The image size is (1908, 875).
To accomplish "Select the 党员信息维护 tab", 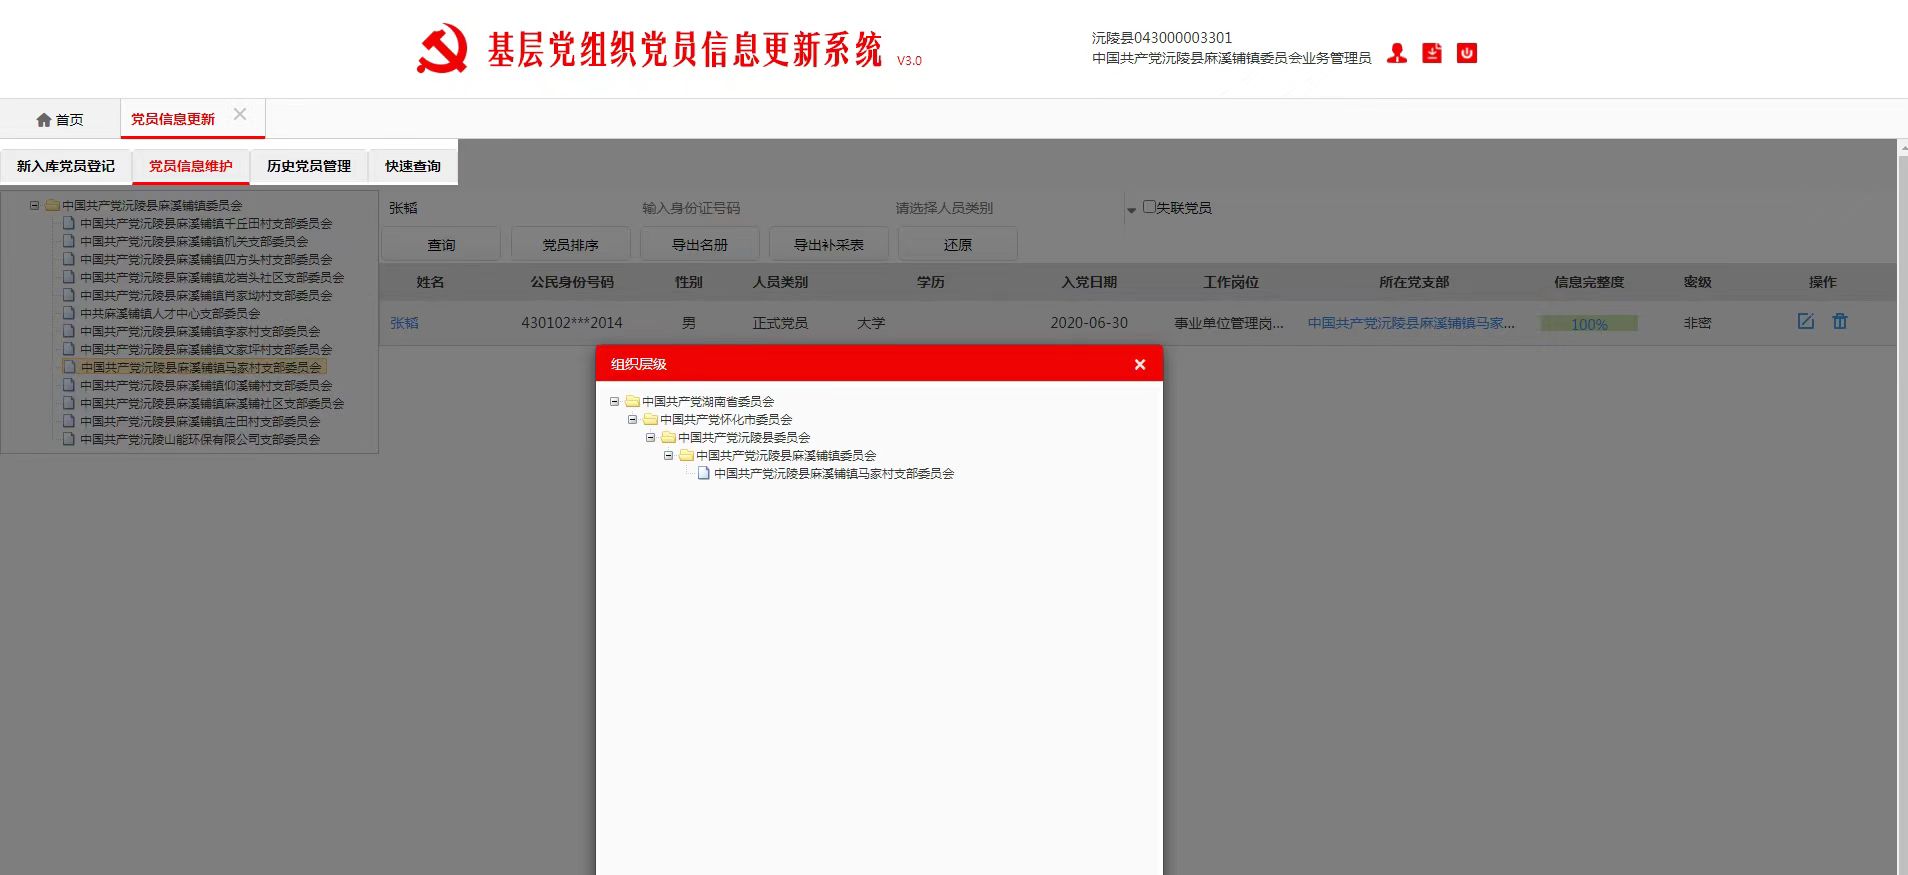I will (x=191, y=167).
